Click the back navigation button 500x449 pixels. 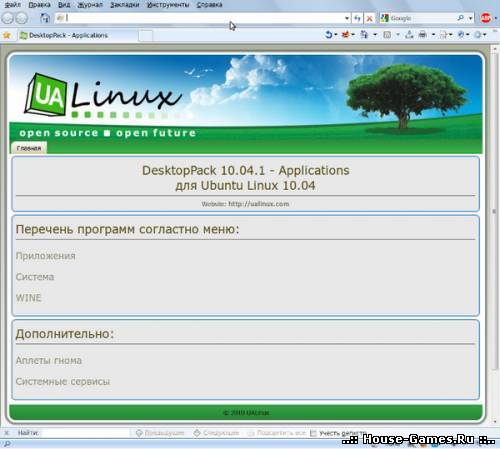point(7,18)
